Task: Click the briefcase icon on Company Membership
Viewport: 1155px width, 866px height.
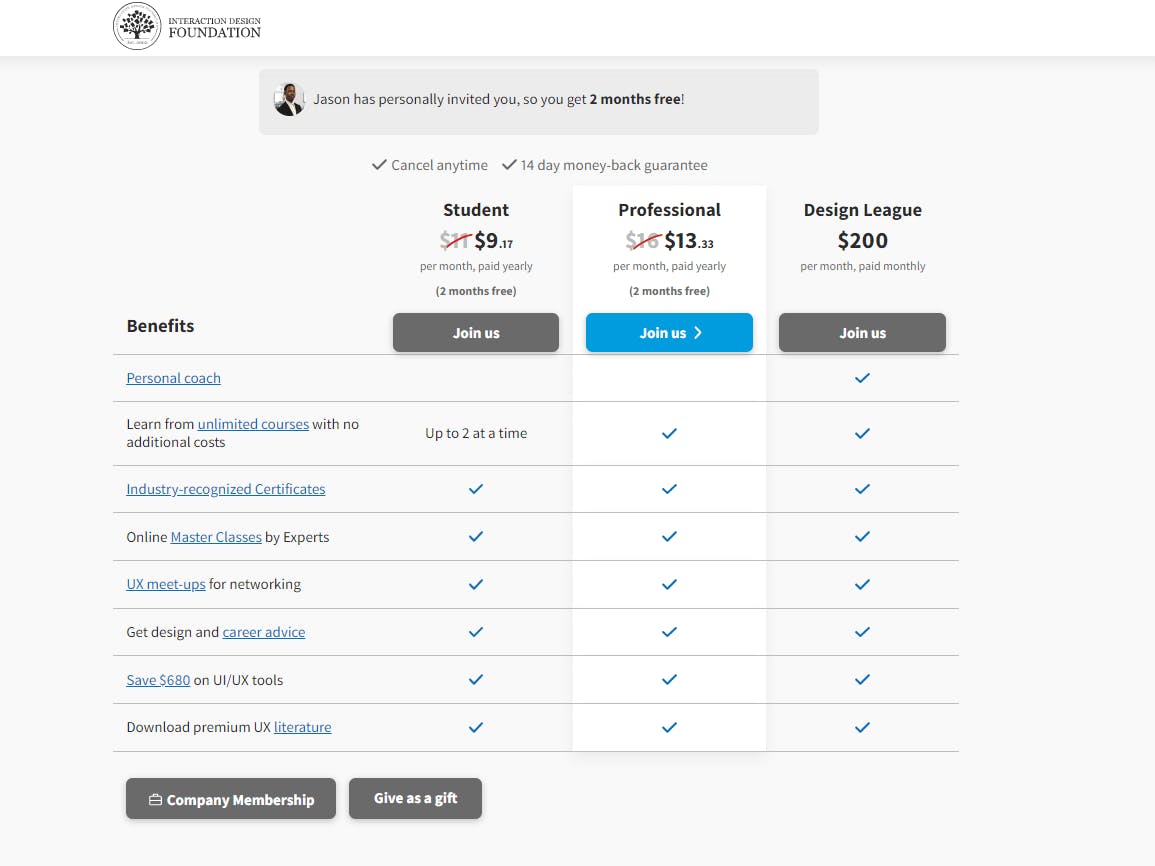Action: point(155,799)
